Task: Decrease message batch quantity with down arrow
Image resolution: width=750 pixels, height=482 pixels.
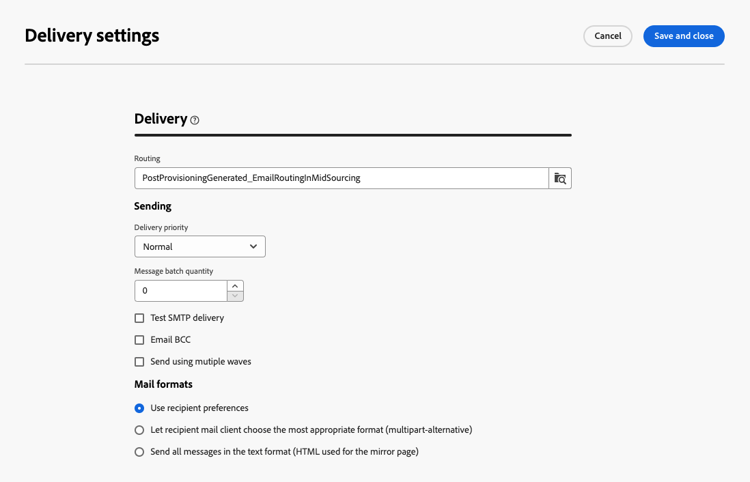Action: [235, 296]
